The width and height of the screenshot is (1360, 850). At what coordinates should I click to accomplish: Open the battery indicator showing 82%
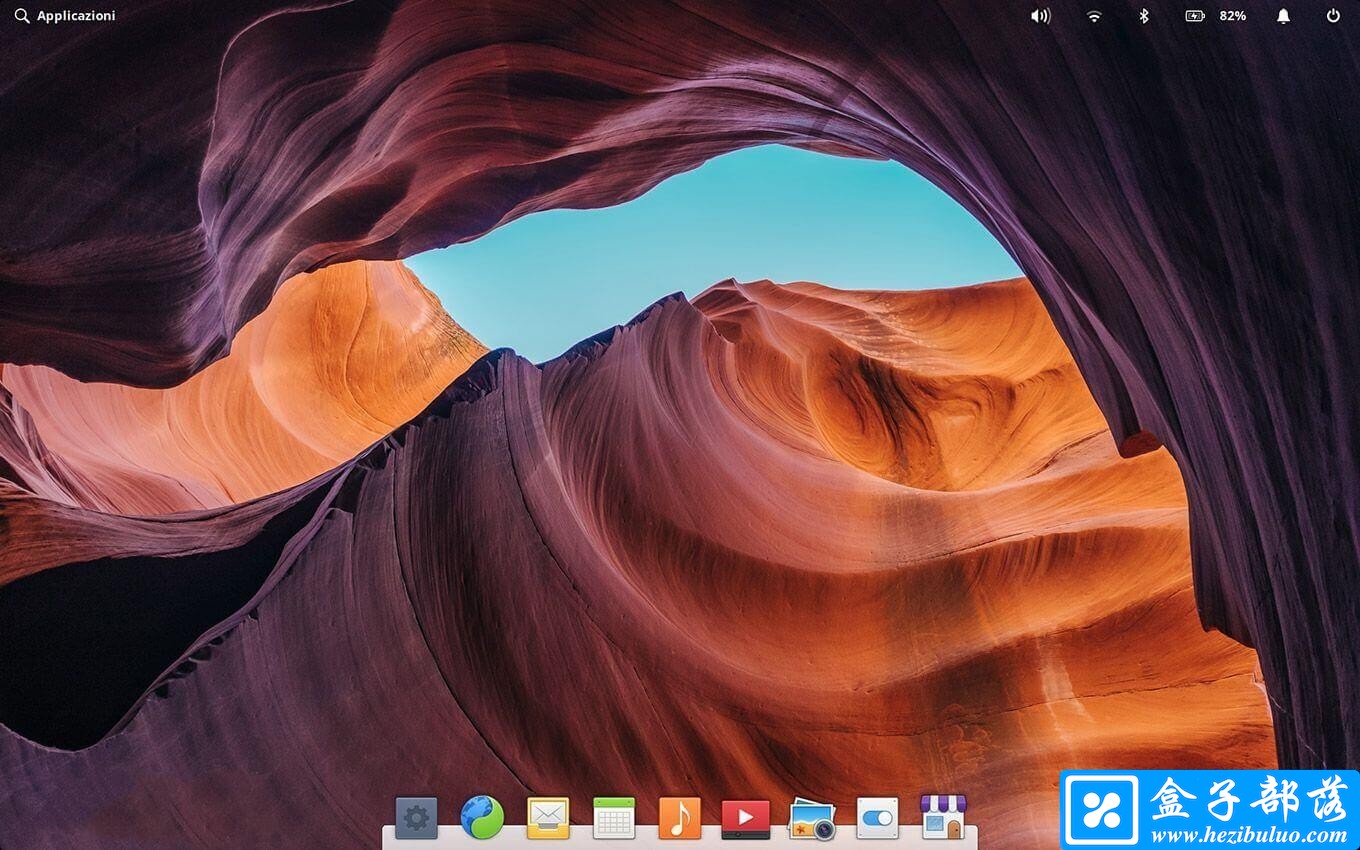pyautogui.click(x=1215, y=16)
